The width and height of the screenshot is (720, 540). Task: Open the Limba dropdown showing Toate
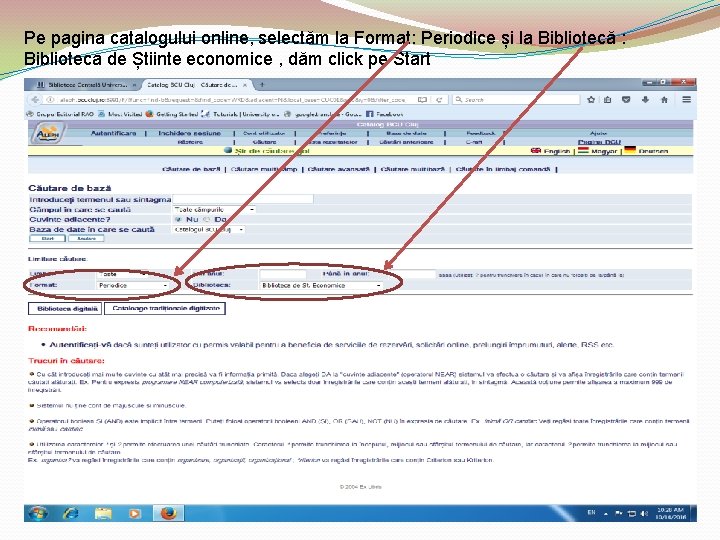pyautogui.click(x=124, y=274)
